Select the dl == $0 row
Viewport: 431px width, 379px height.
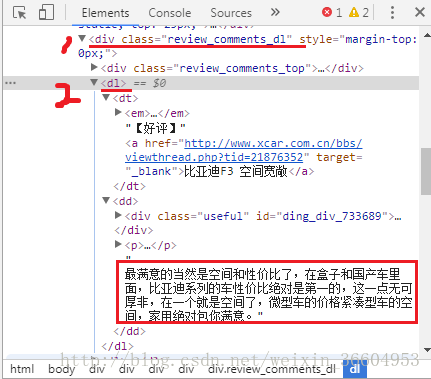[x=211, y=83]
